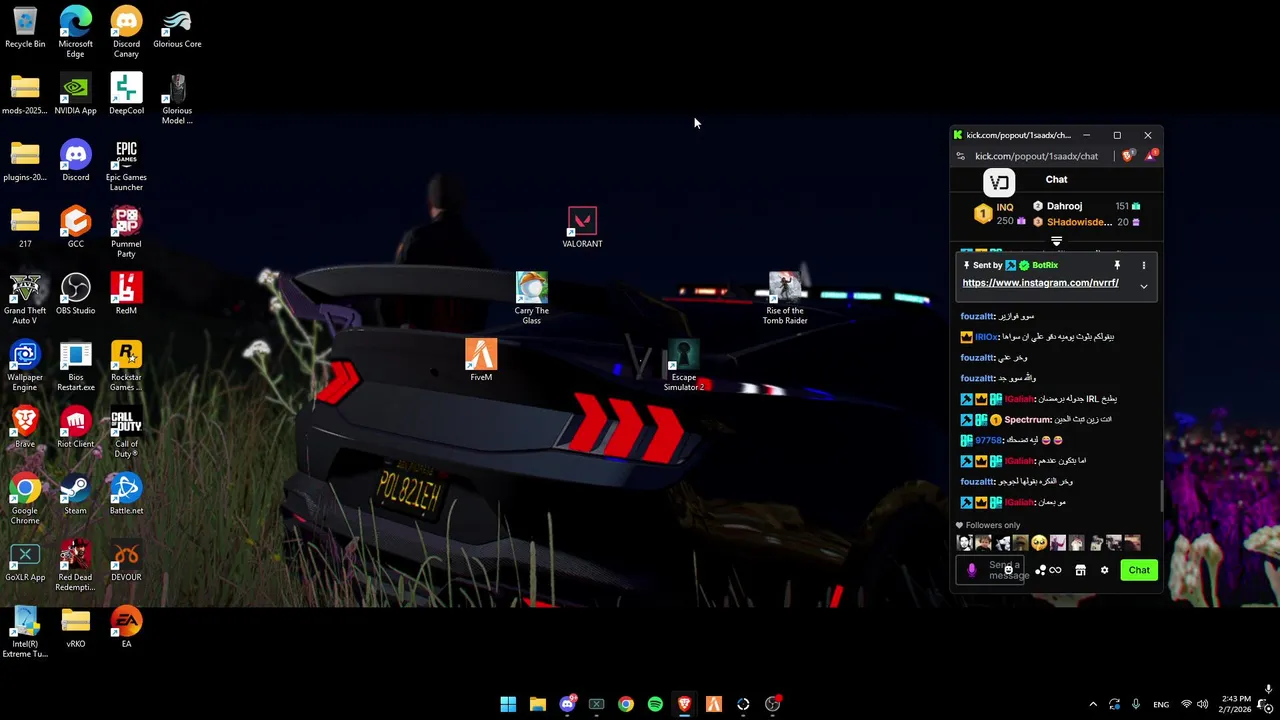Open Glorious Core desktop shortcut

(177, 27)
